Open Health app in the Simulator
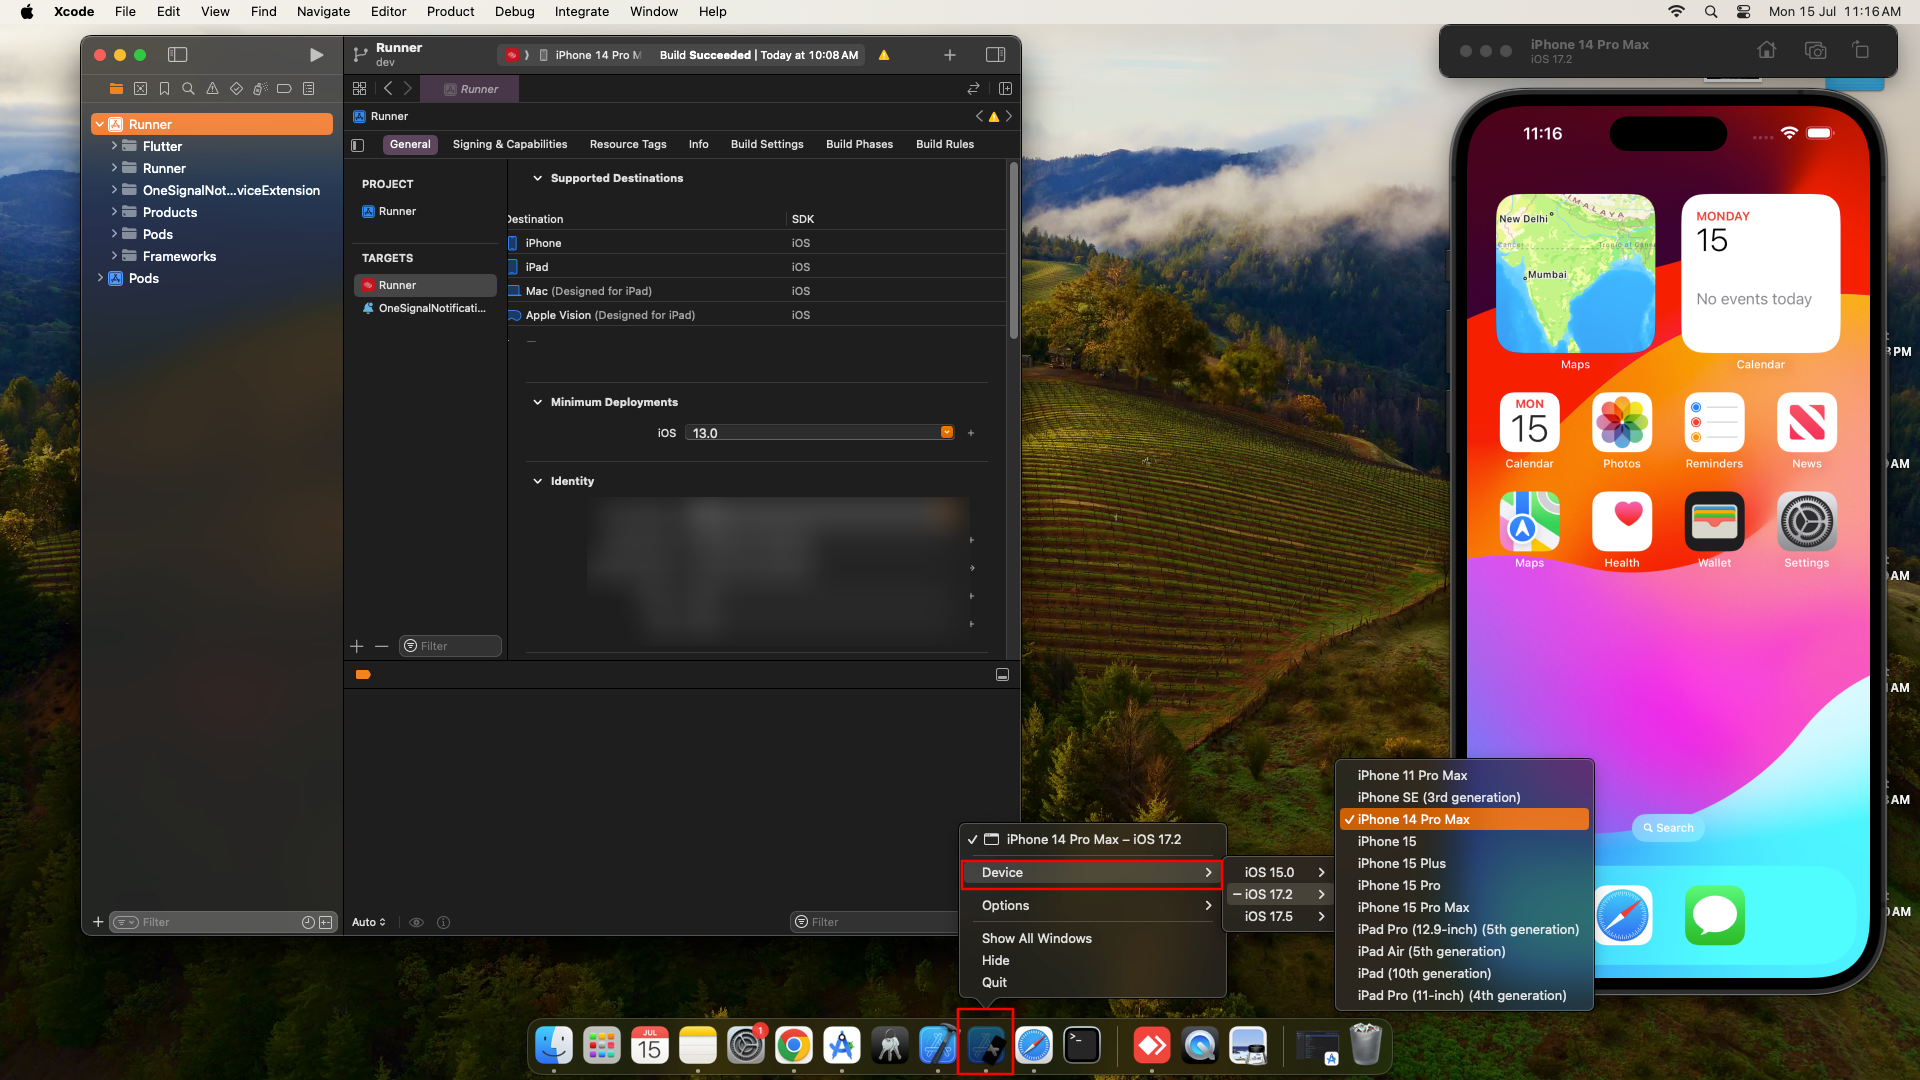The height and width of the screenshot is (1080, 1920). tap(1622, 521)
